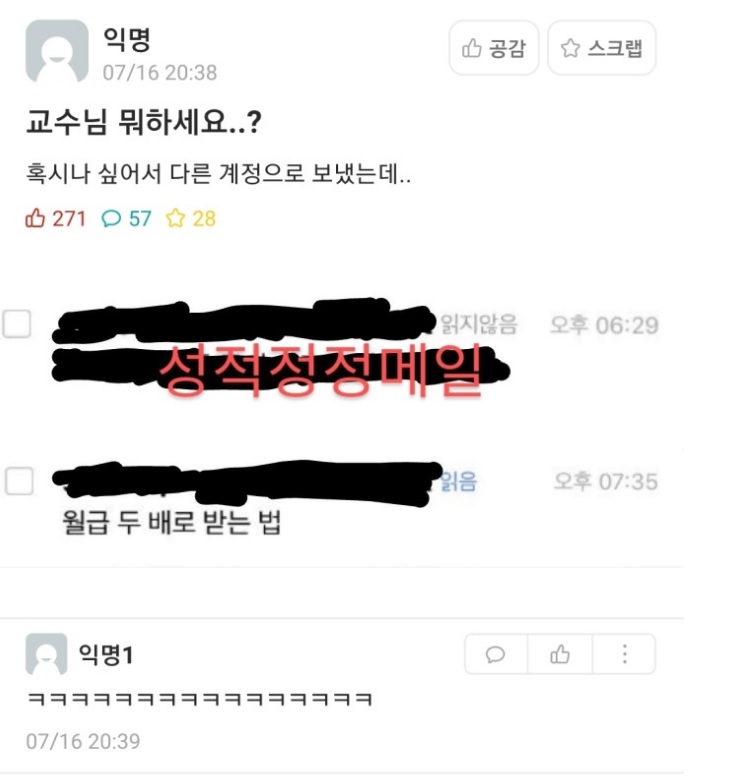Viewport: 749px width, 784px height.
Task: Click the anonymous author profile avatar
Action: pos(57,51)
